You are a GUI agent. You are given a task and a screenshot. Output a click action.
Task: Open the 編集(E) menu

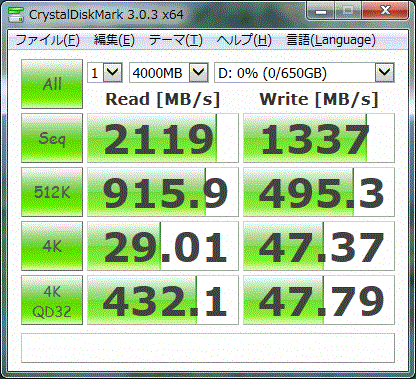click(x=114, y=40)
